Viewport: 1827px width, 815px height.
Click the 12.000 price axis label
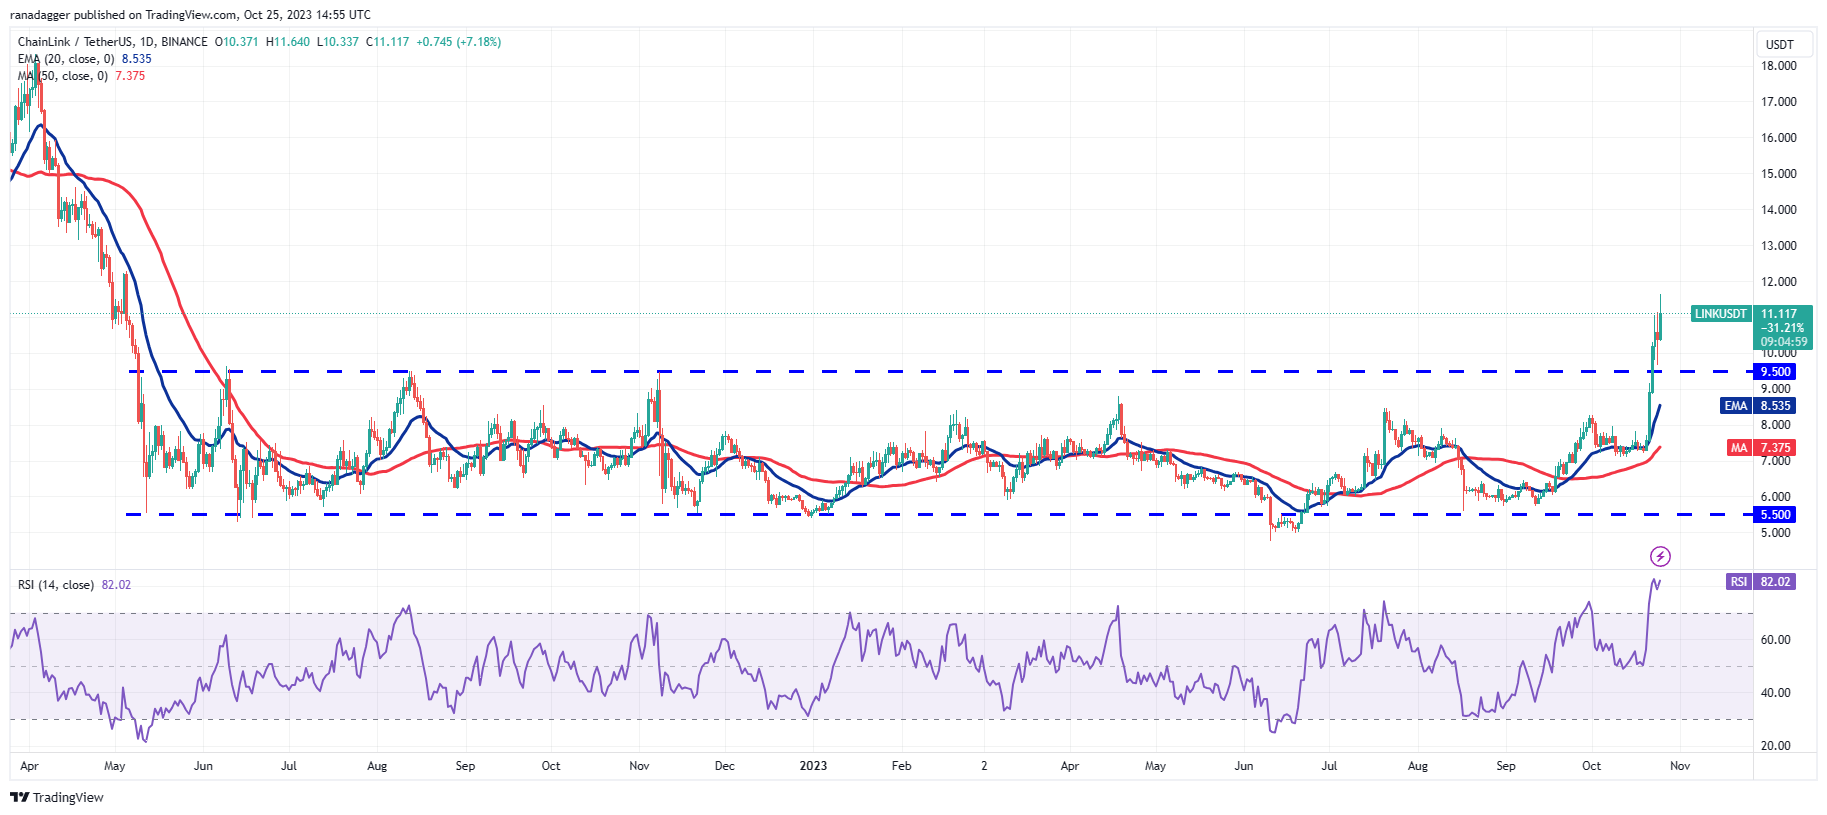click(1778, 282)
